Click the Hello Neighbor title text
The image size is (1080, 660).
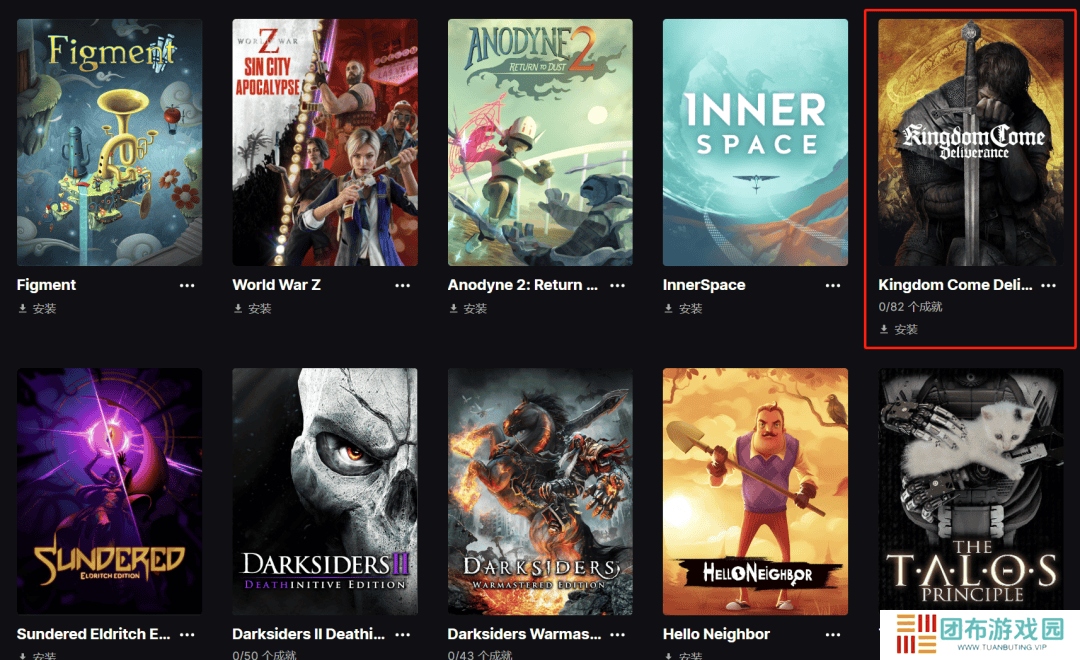[x=716, y=634]
